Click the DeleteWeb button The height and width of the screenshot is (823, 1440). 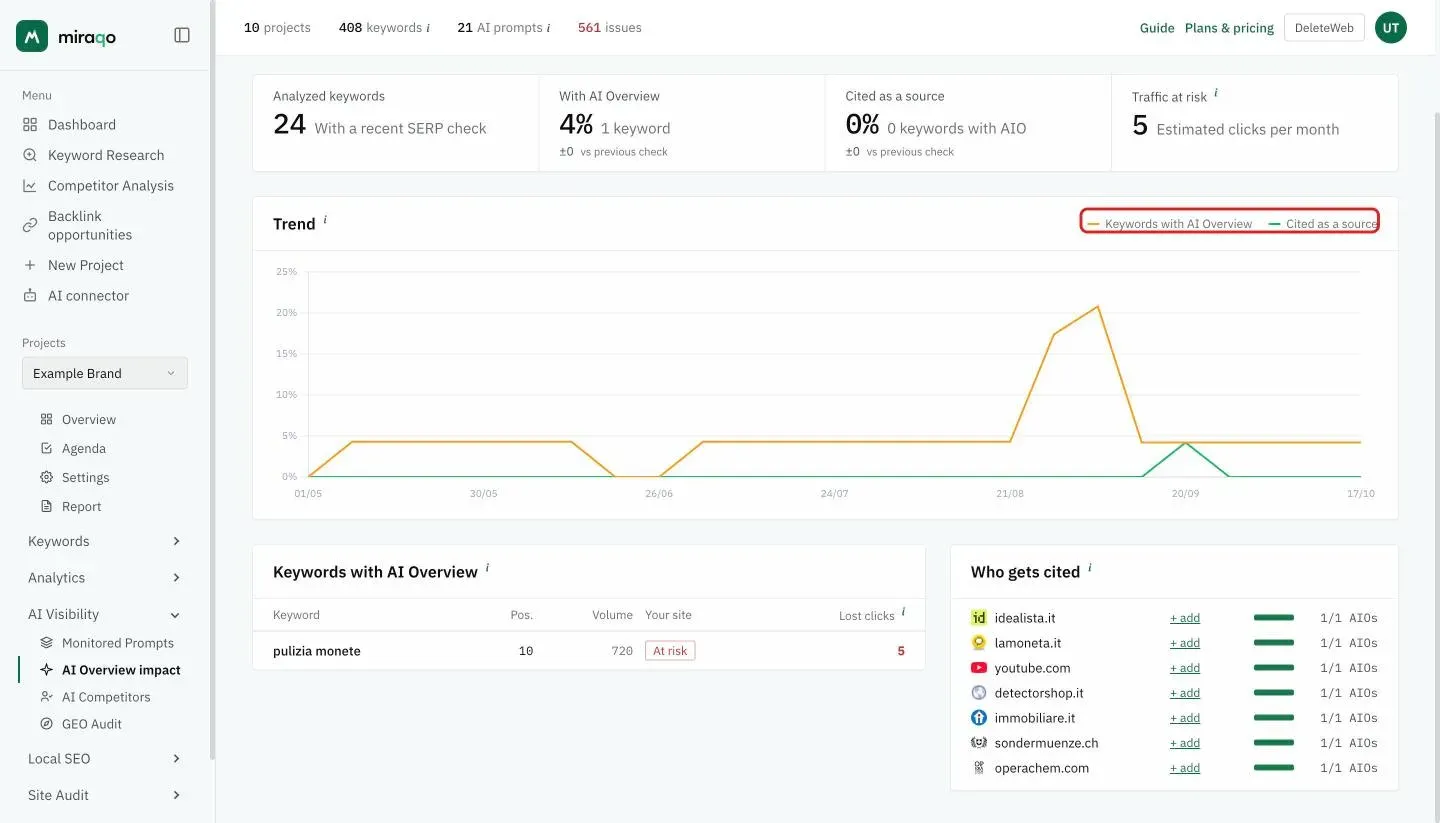(x=1324, y=28)
